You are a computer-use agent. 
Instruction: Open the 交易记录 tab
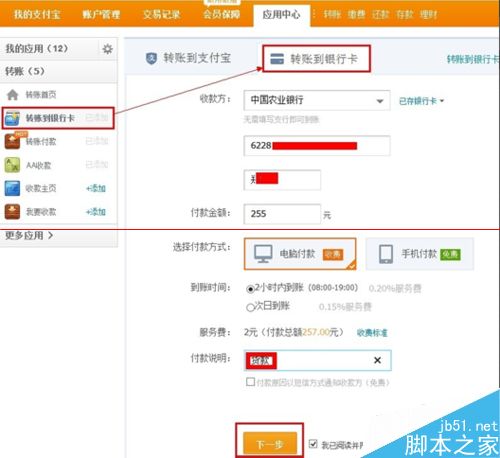pos(161,14)
